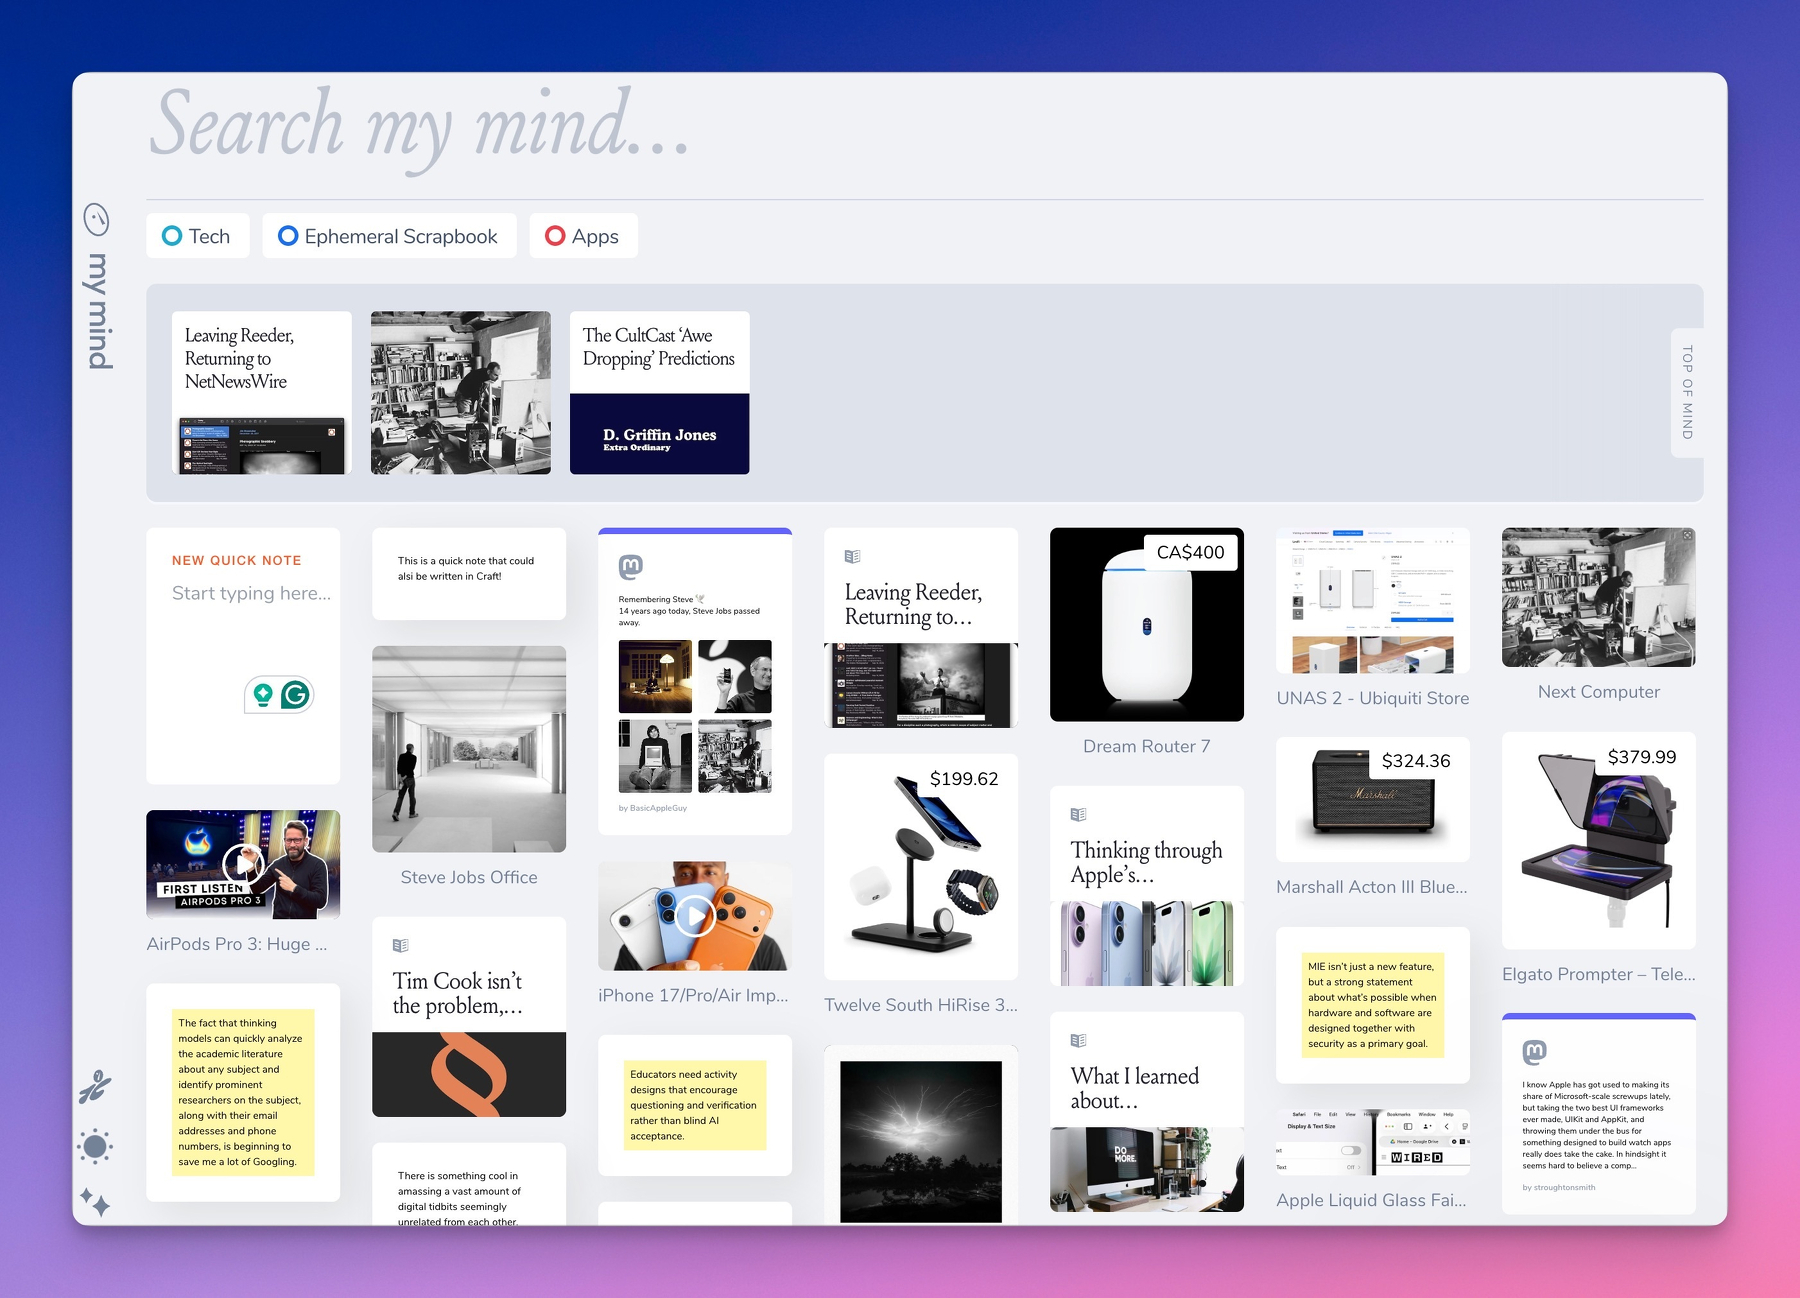Viewport: 1800px width, 1298px height.
Task: Filter by the Tech tag
Action: [198, 236]
